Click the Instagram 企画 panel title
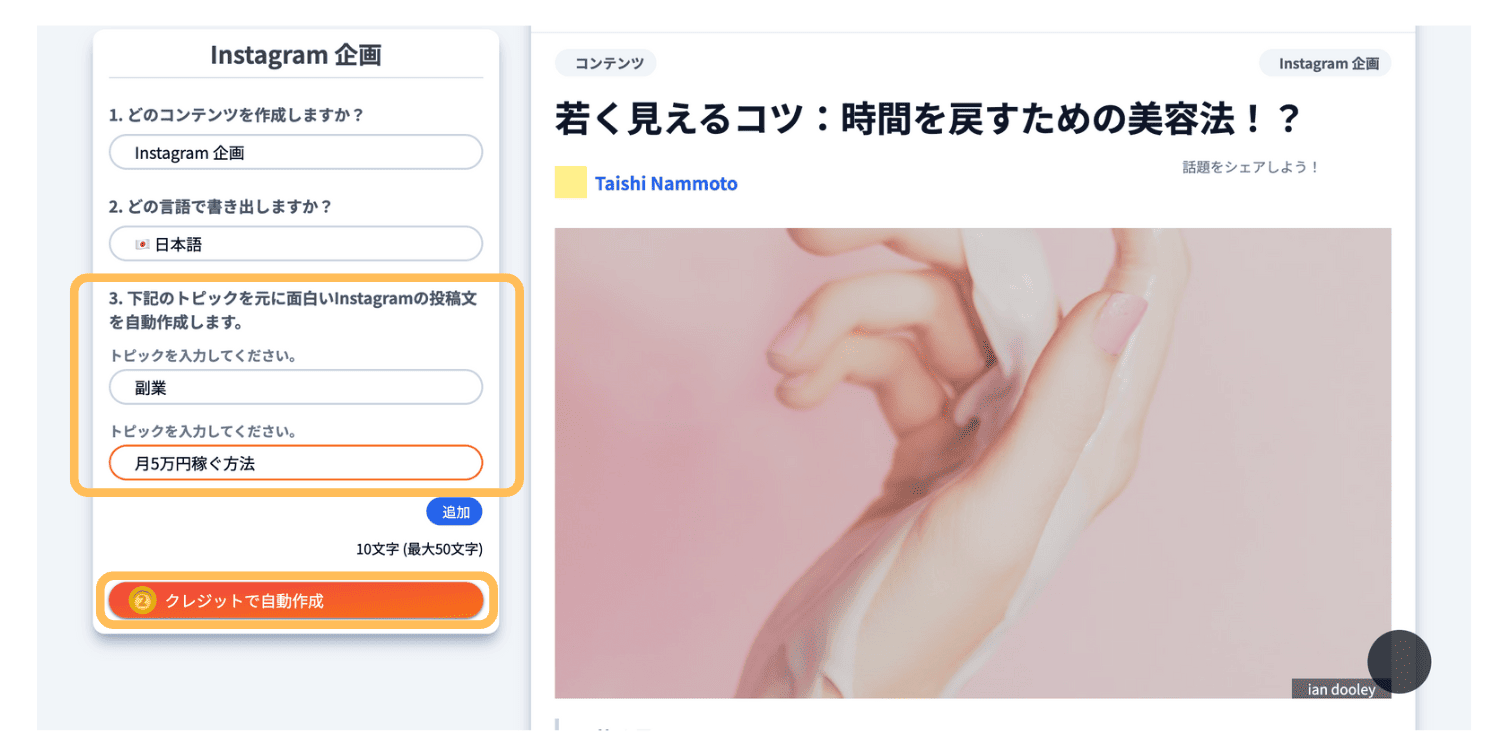The width and height of the screenshot is (1506, 754). (296, 54)
